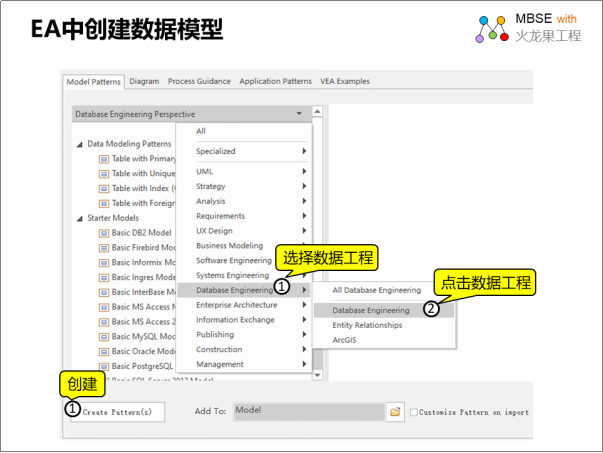Click the Table with Index pattern icon
The height and width of the screenshot is (453, 603).
[103, 189]
